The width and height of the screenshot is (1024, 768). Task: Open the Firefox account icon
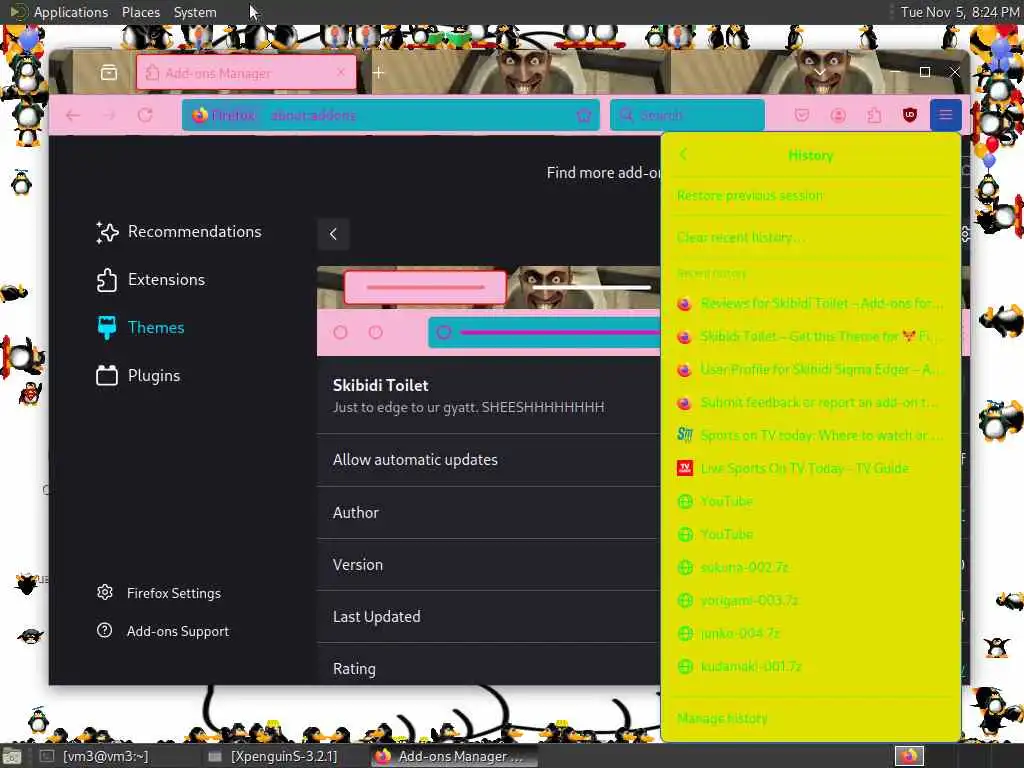838,115
